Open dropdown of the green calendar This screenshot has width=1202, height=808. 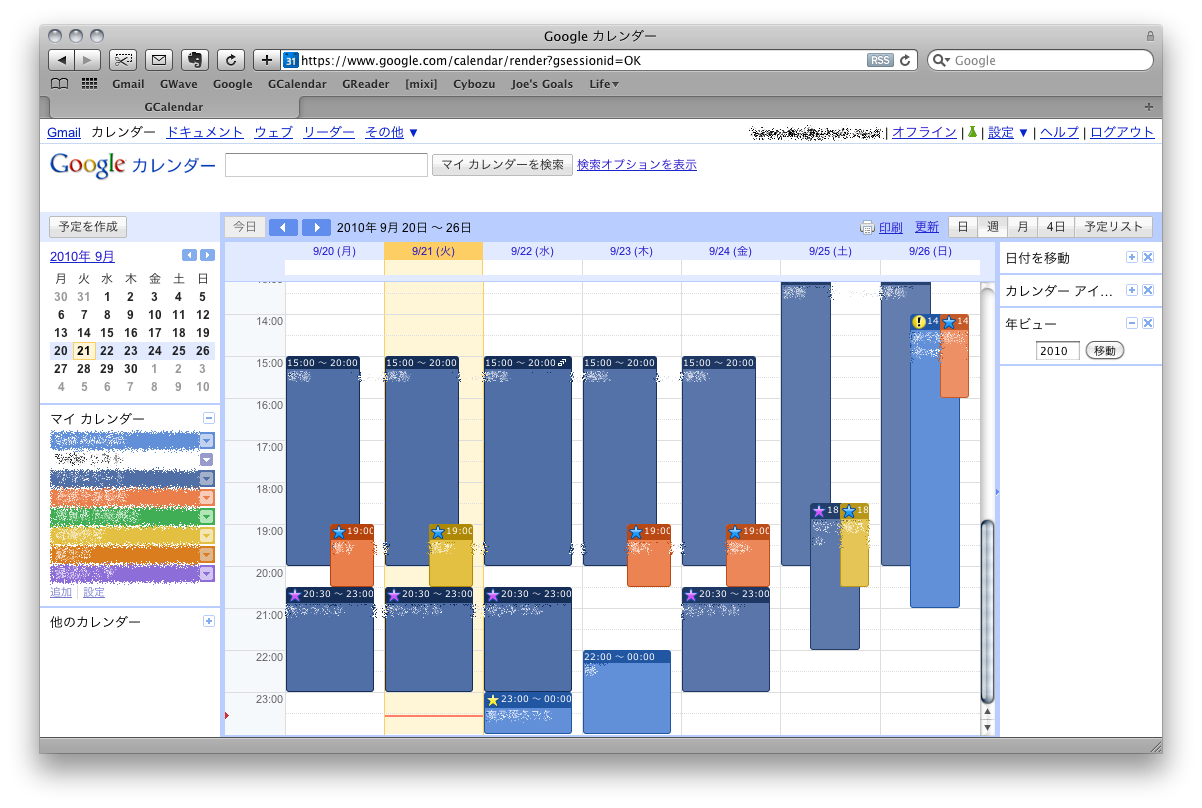pyautogui.click(x=207, y=516)
